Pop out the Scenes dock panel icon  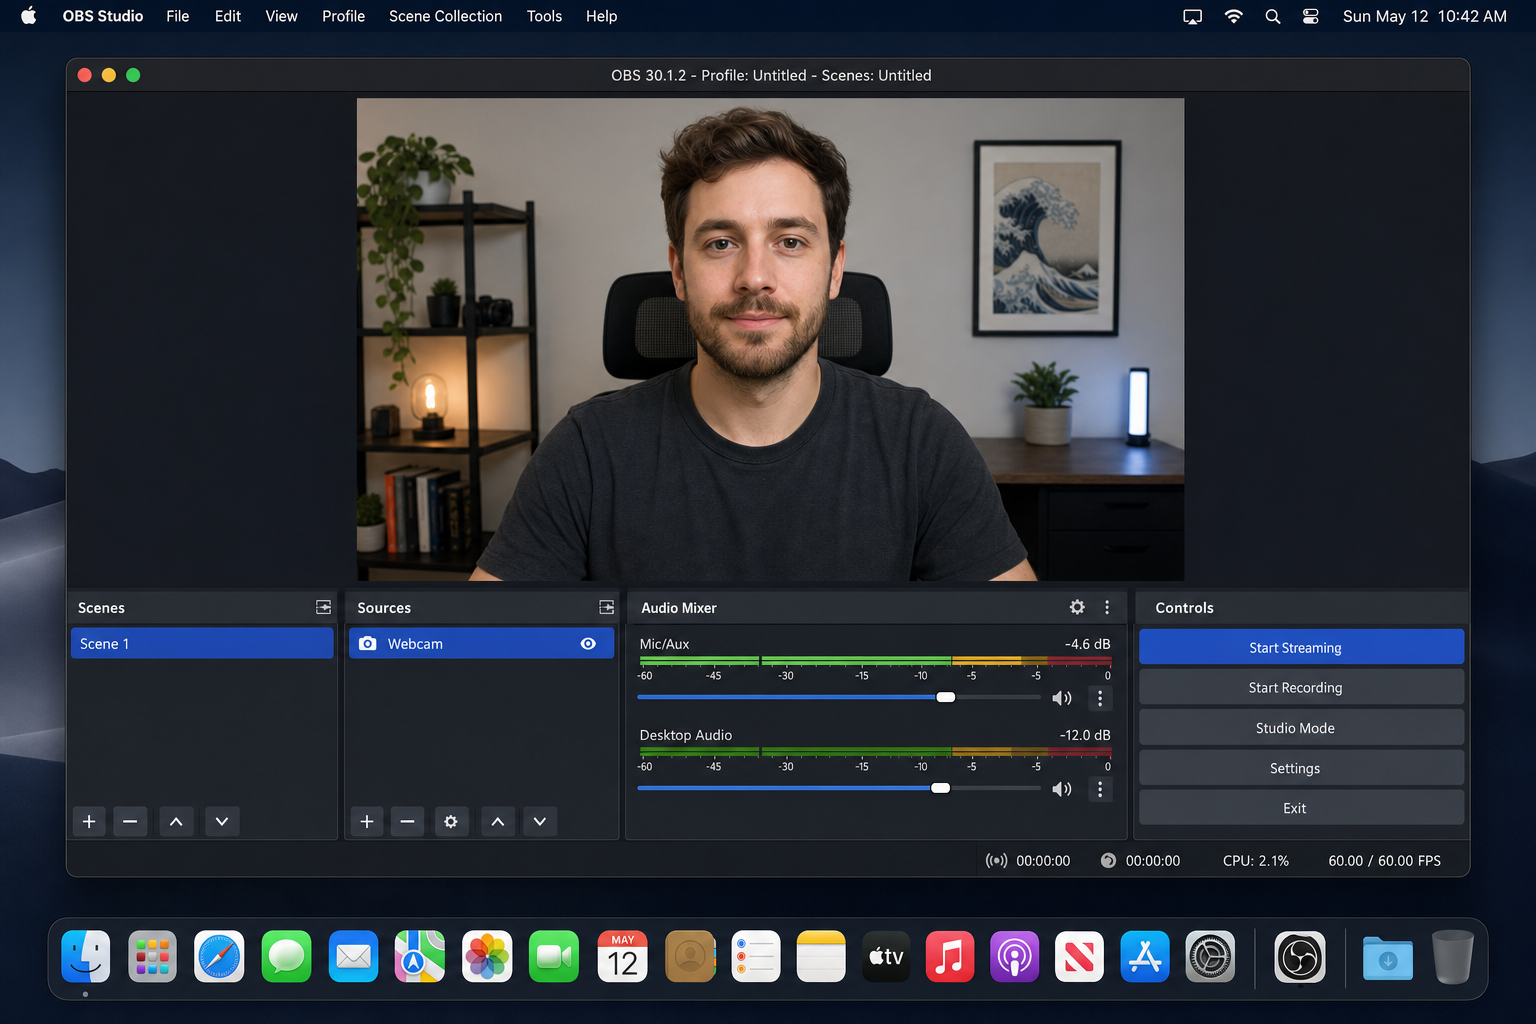coord(323,607)
